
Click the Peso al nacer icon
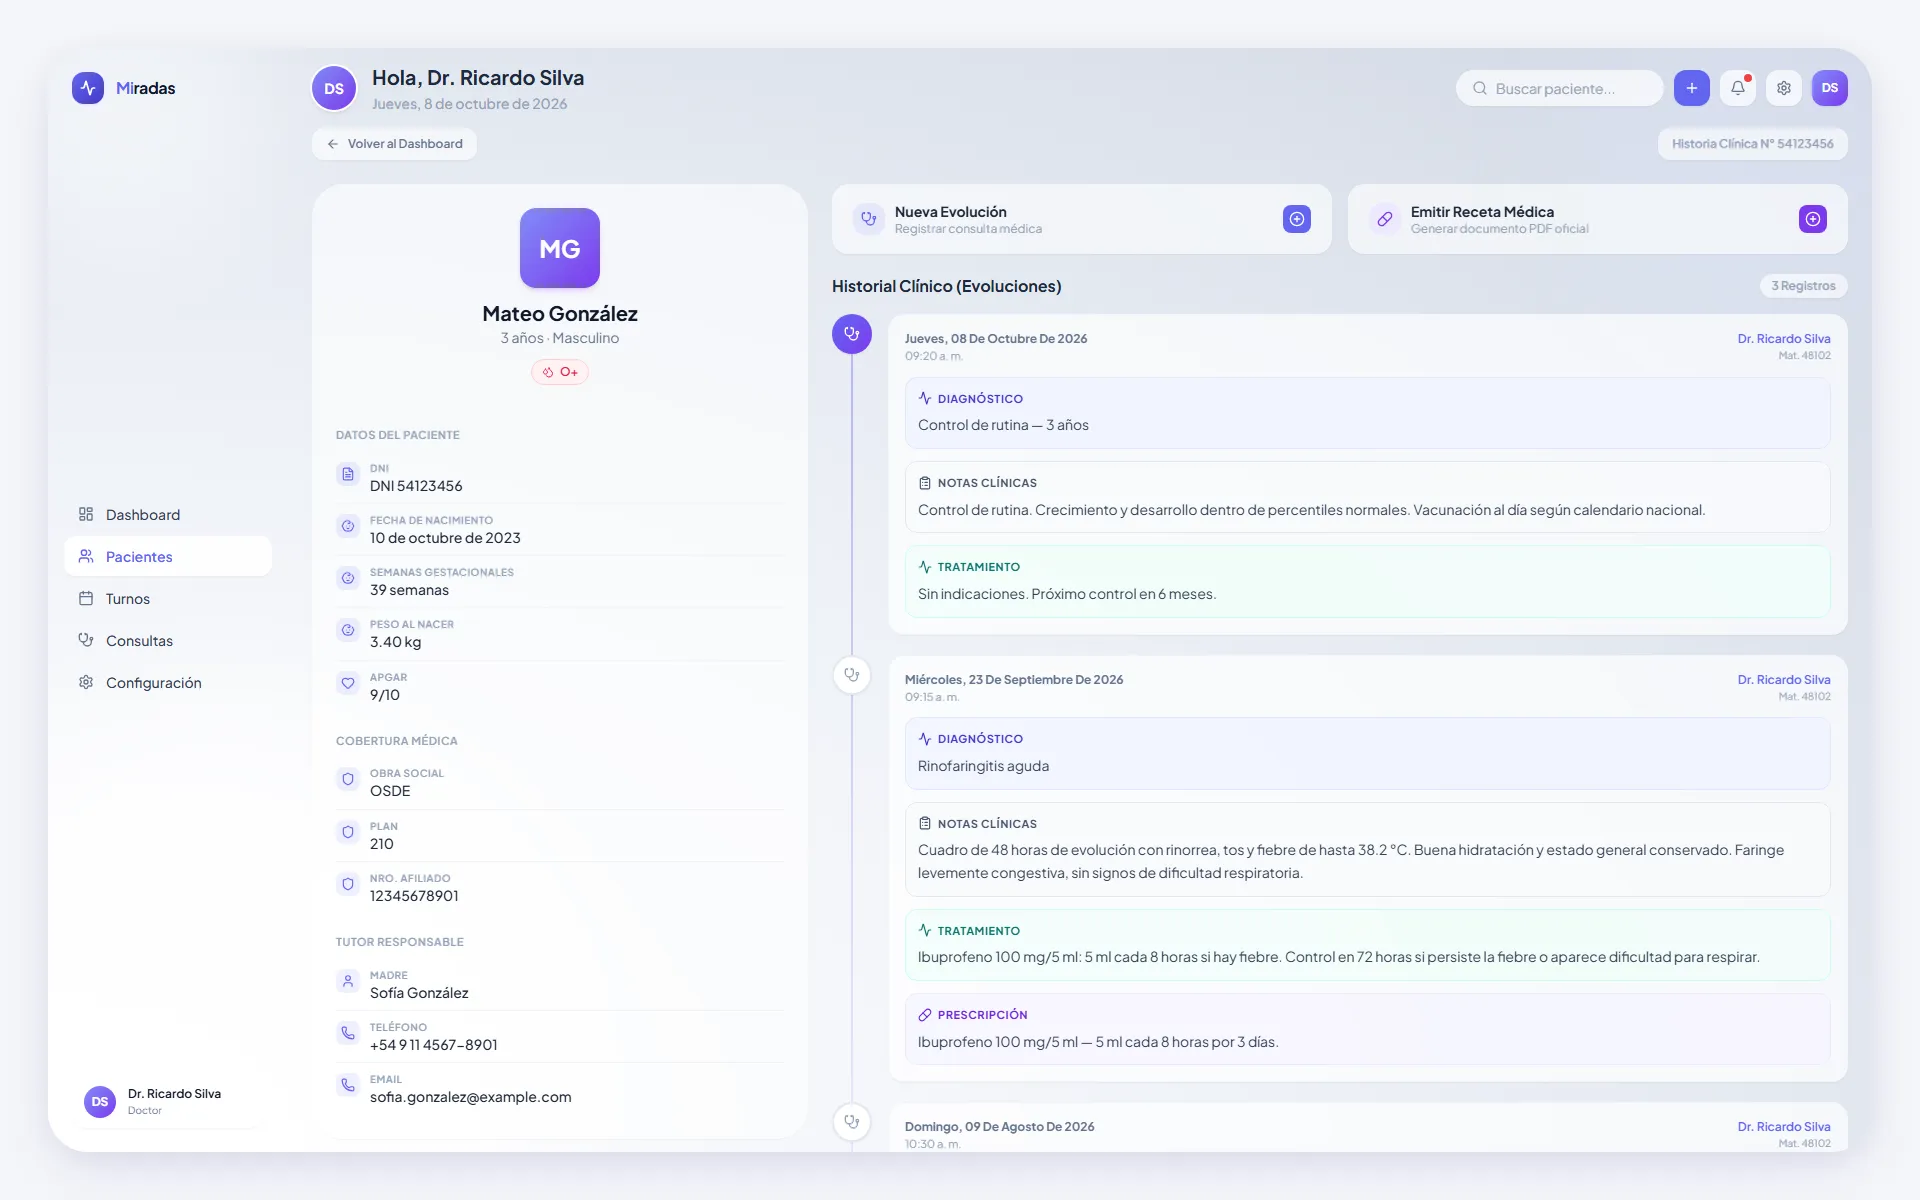348,630
